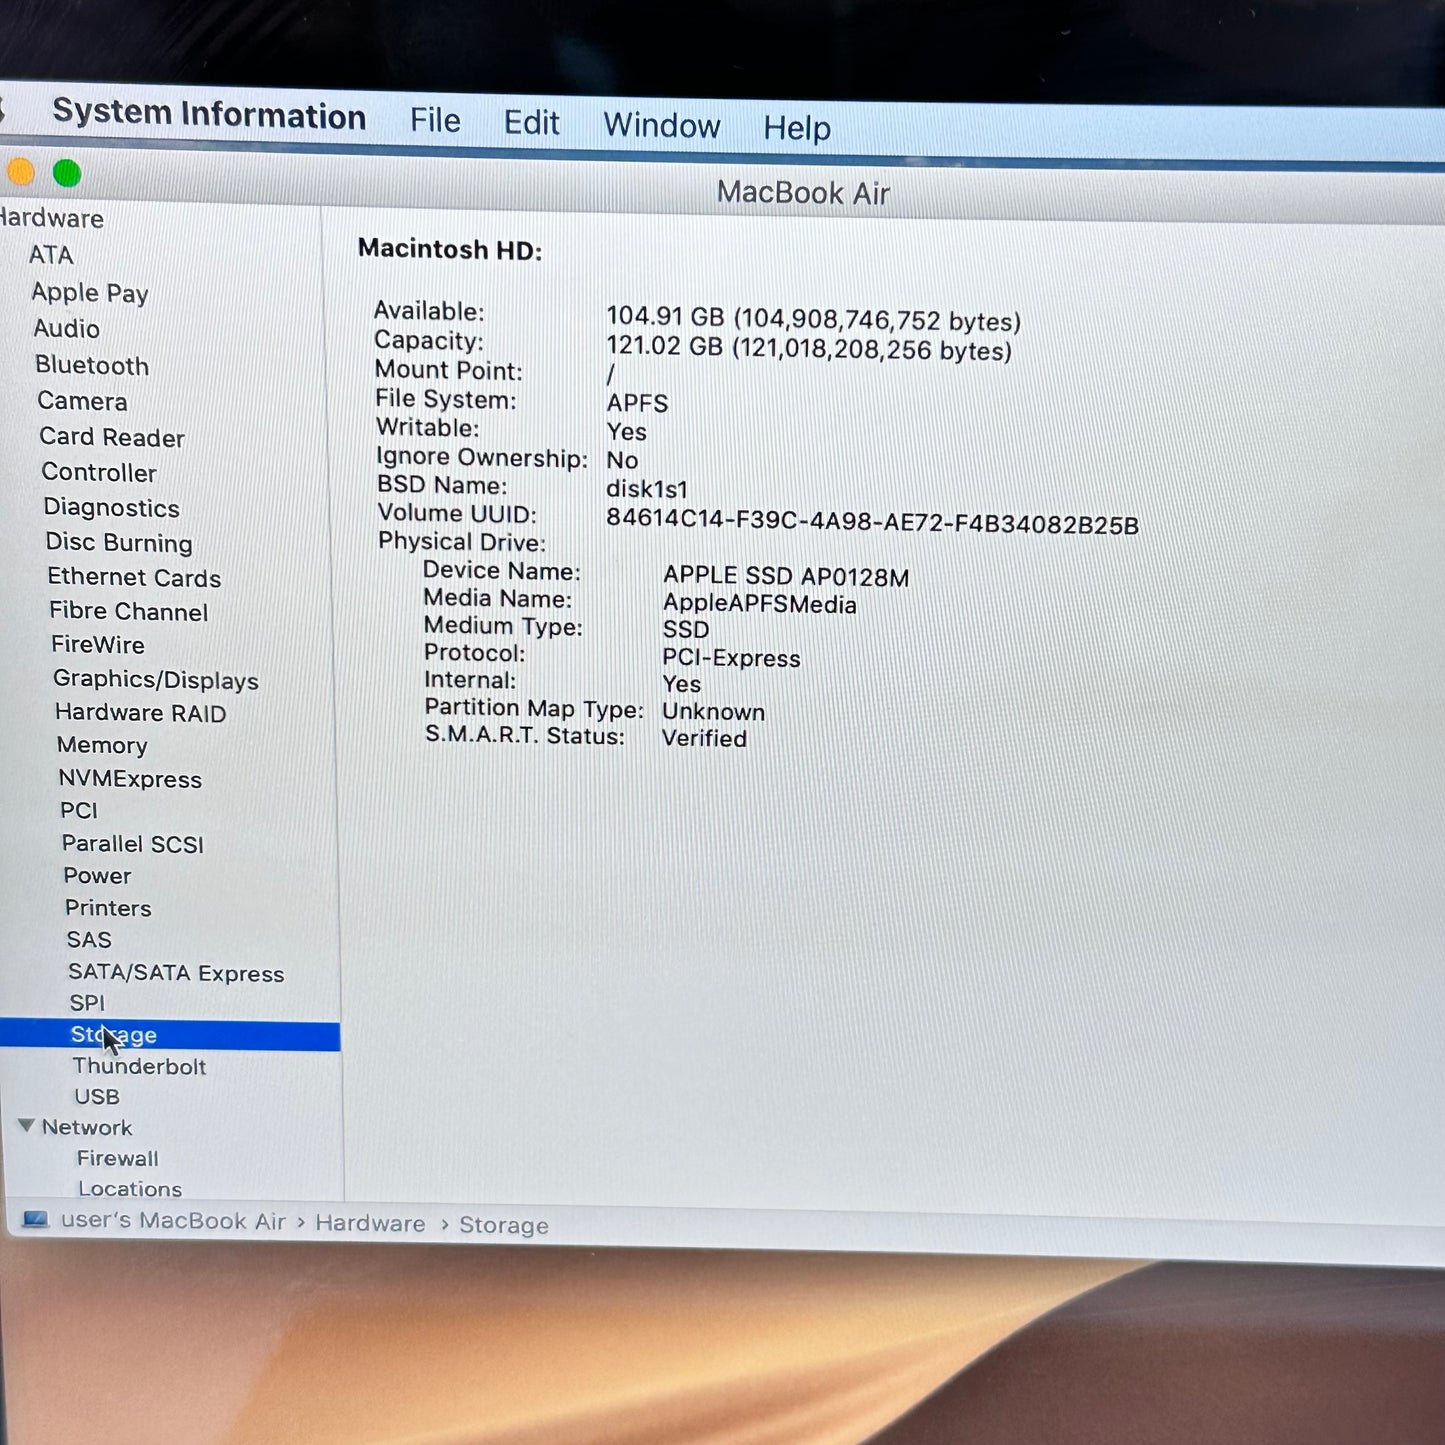The image size is (1445, 1445).
Task: Select Parallel SCSI in the sidebar
Action: coord(133,843)
